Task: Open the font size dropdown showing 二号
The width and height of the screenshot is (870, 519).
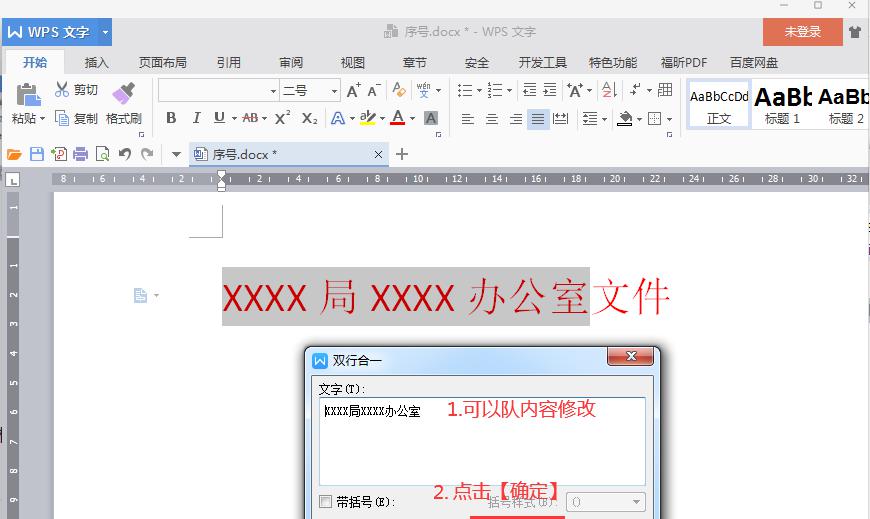Action: coord(310,90)
